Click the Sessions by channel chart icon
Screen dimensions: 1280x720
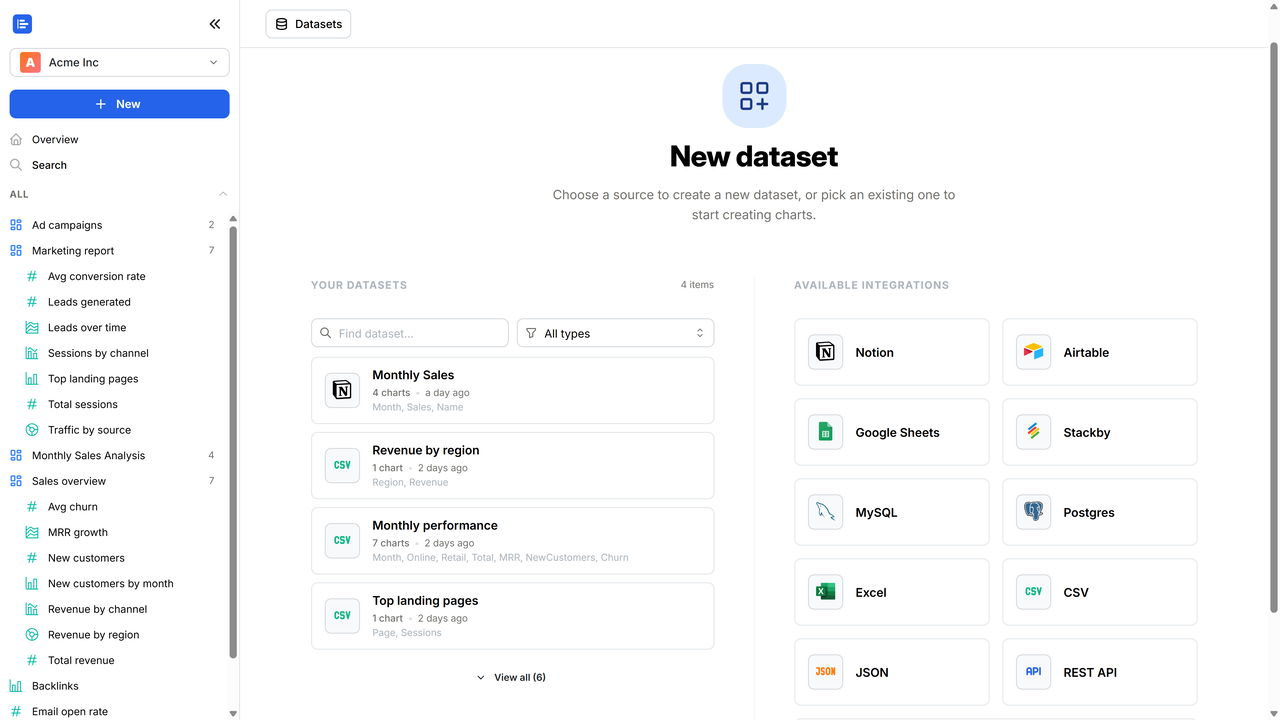[x=32, y=353]
